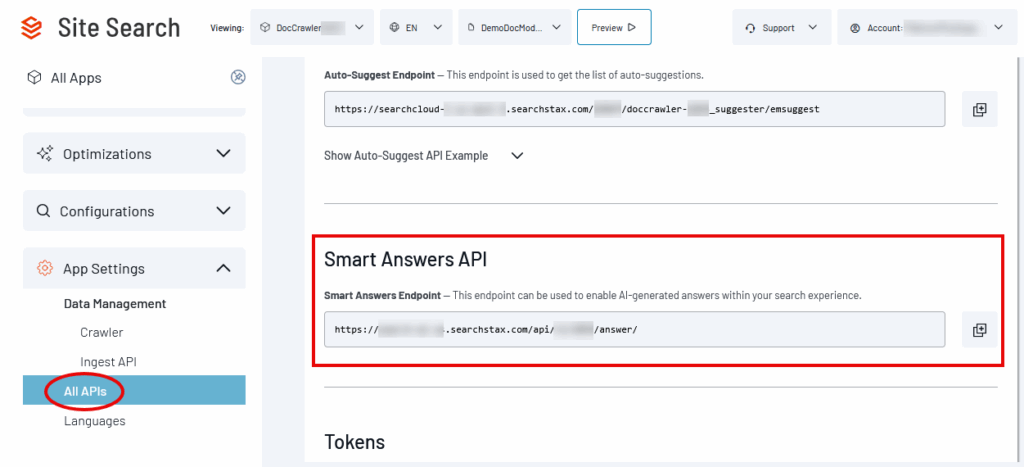1024x467 pixels.
Task: Go to Ingest API page
Action: (x=108, y=362)
